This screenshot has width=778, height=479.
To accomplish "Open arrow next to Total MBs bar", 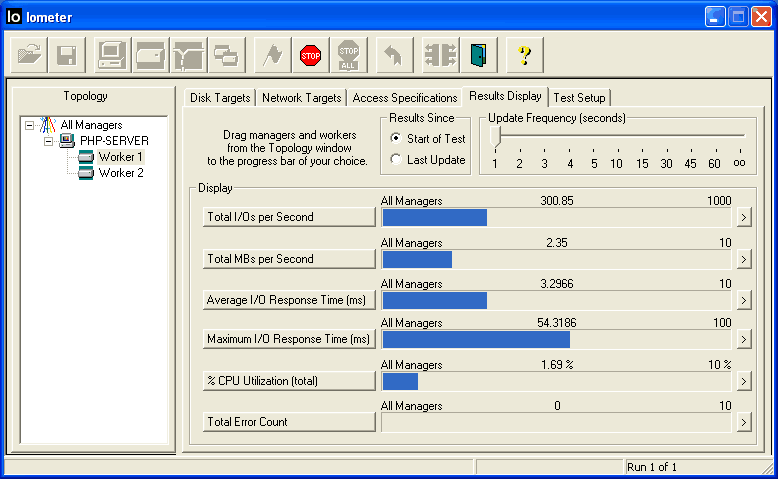I will point(743,259).
